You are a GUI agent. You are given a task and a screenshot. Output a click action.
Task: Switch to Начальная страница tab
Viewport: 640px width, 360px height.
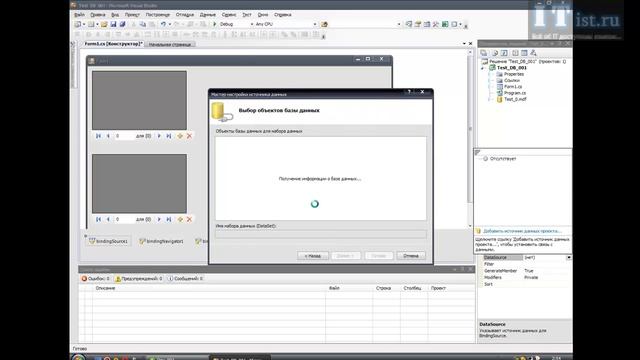(x=170, y=44)
